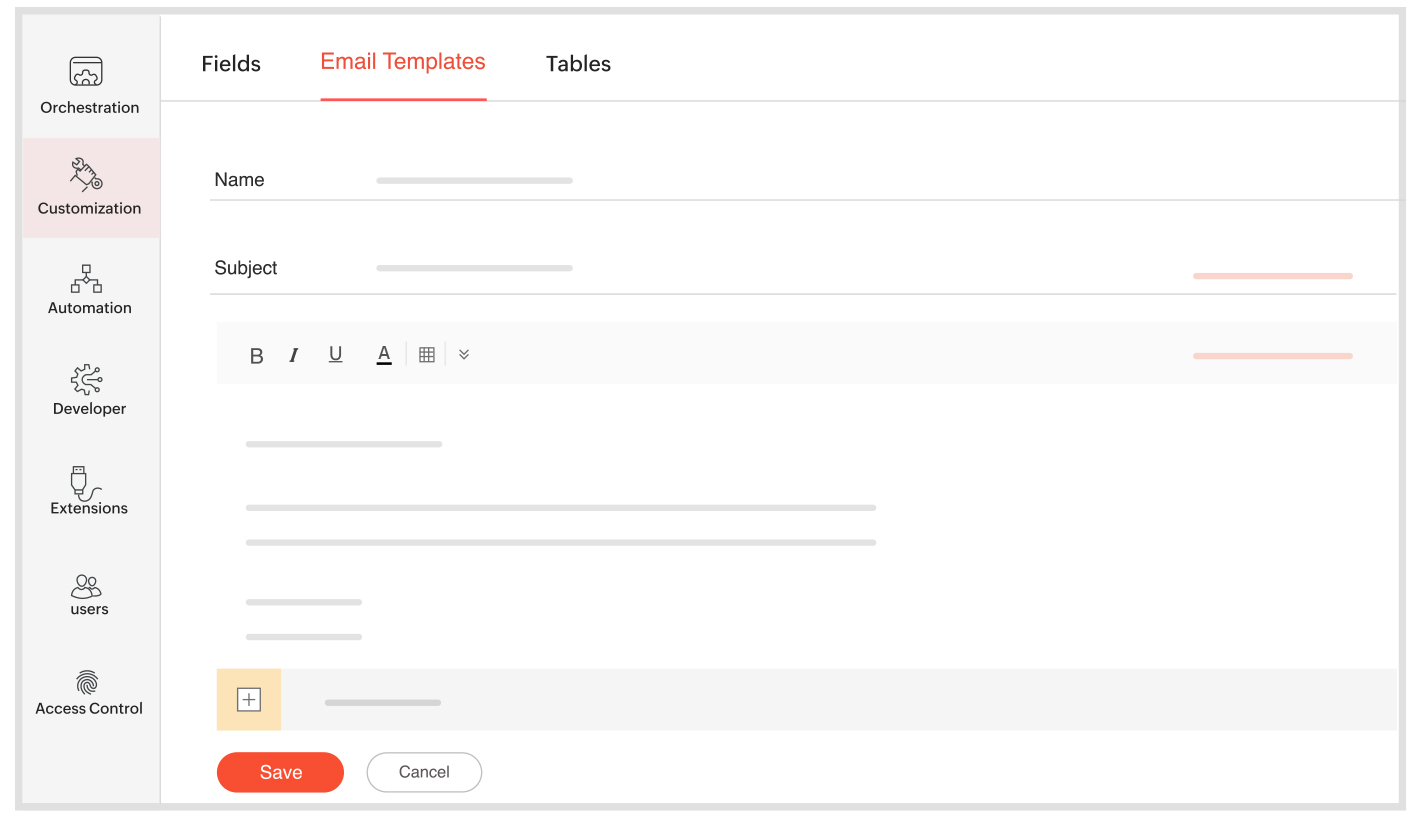
Task: Switch to the Fields tab
Action: click(x=231, y=64)
